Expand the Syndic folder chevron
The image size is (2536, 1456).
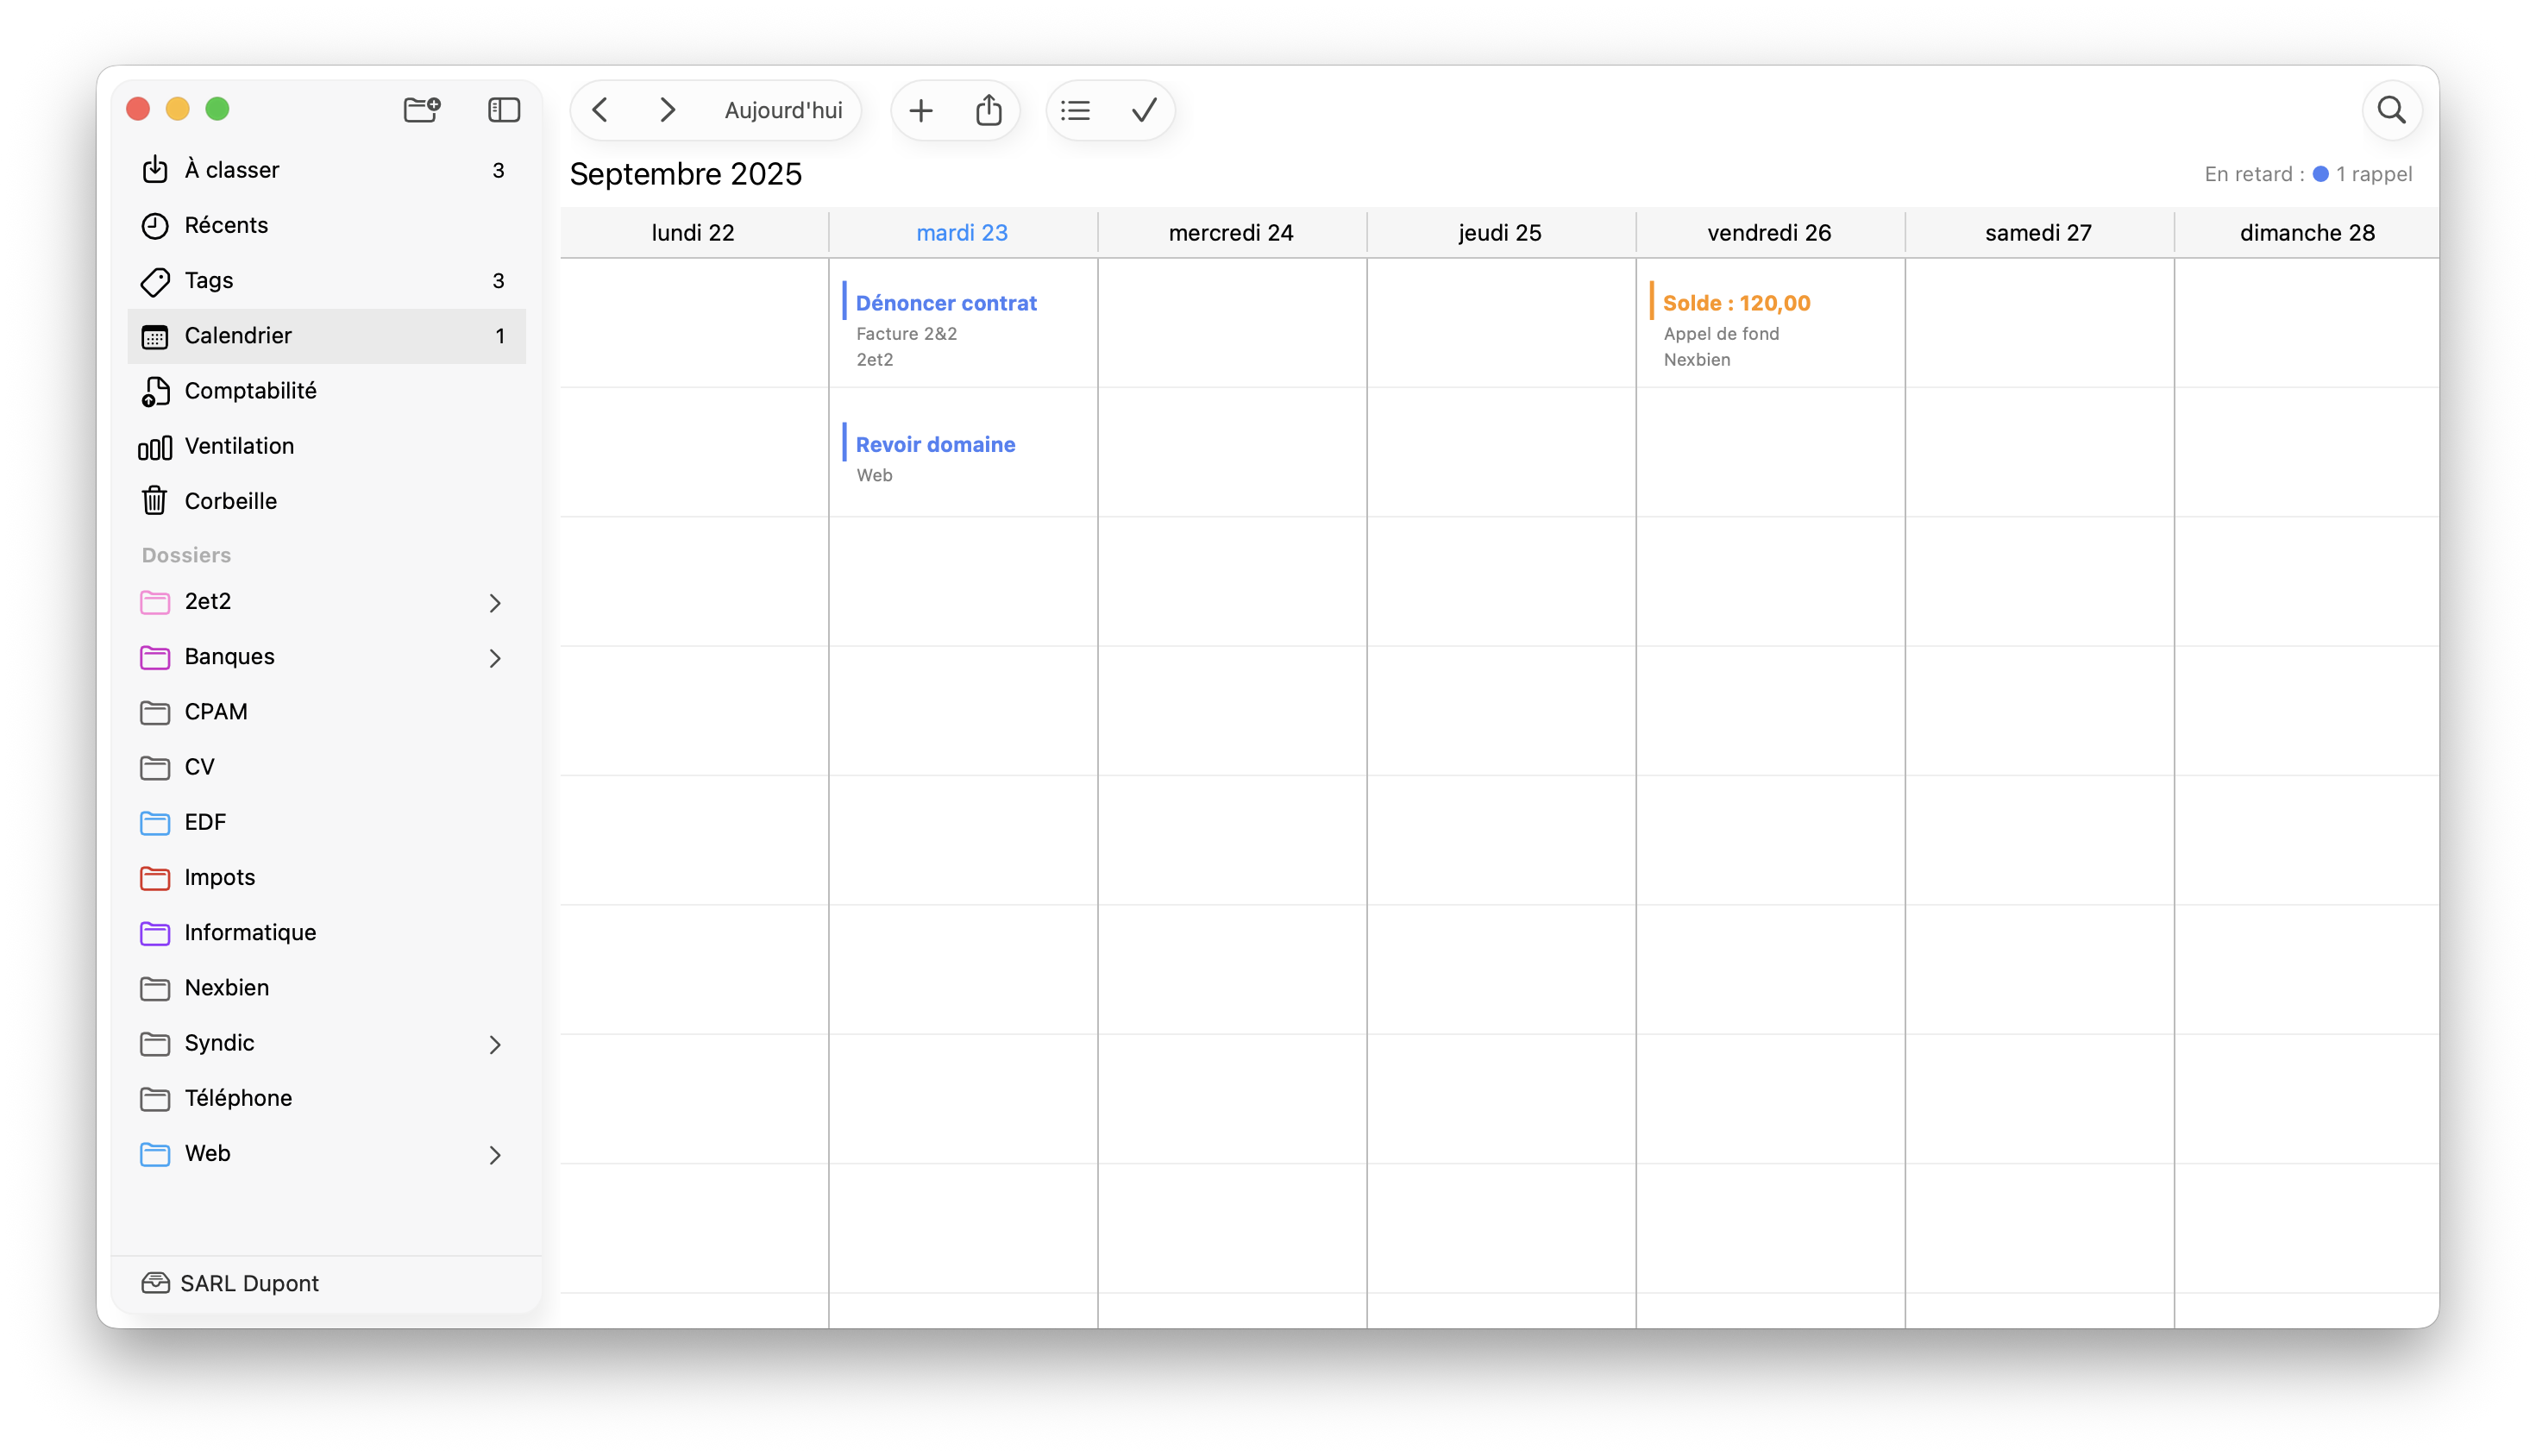click(495, 1044)
